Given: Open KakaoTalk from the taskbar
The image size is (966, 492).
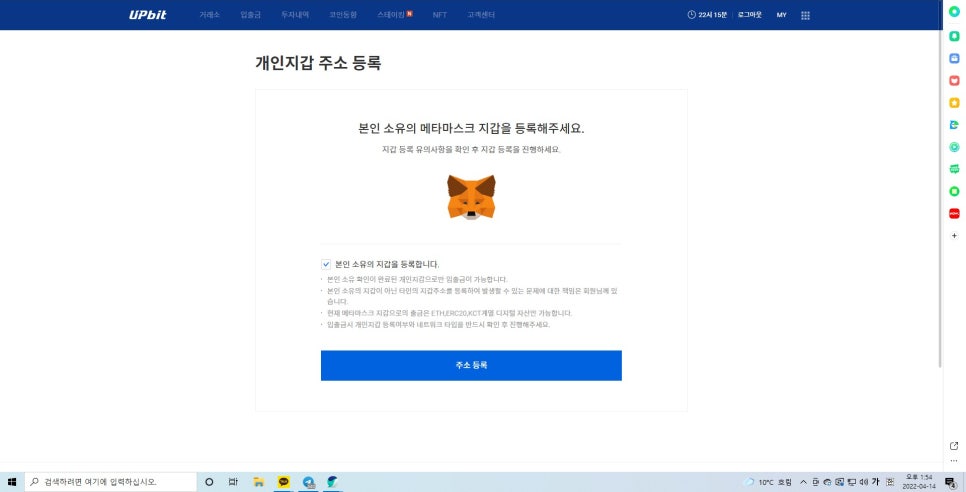Looking at the screenshot, I should click(283, 482).
